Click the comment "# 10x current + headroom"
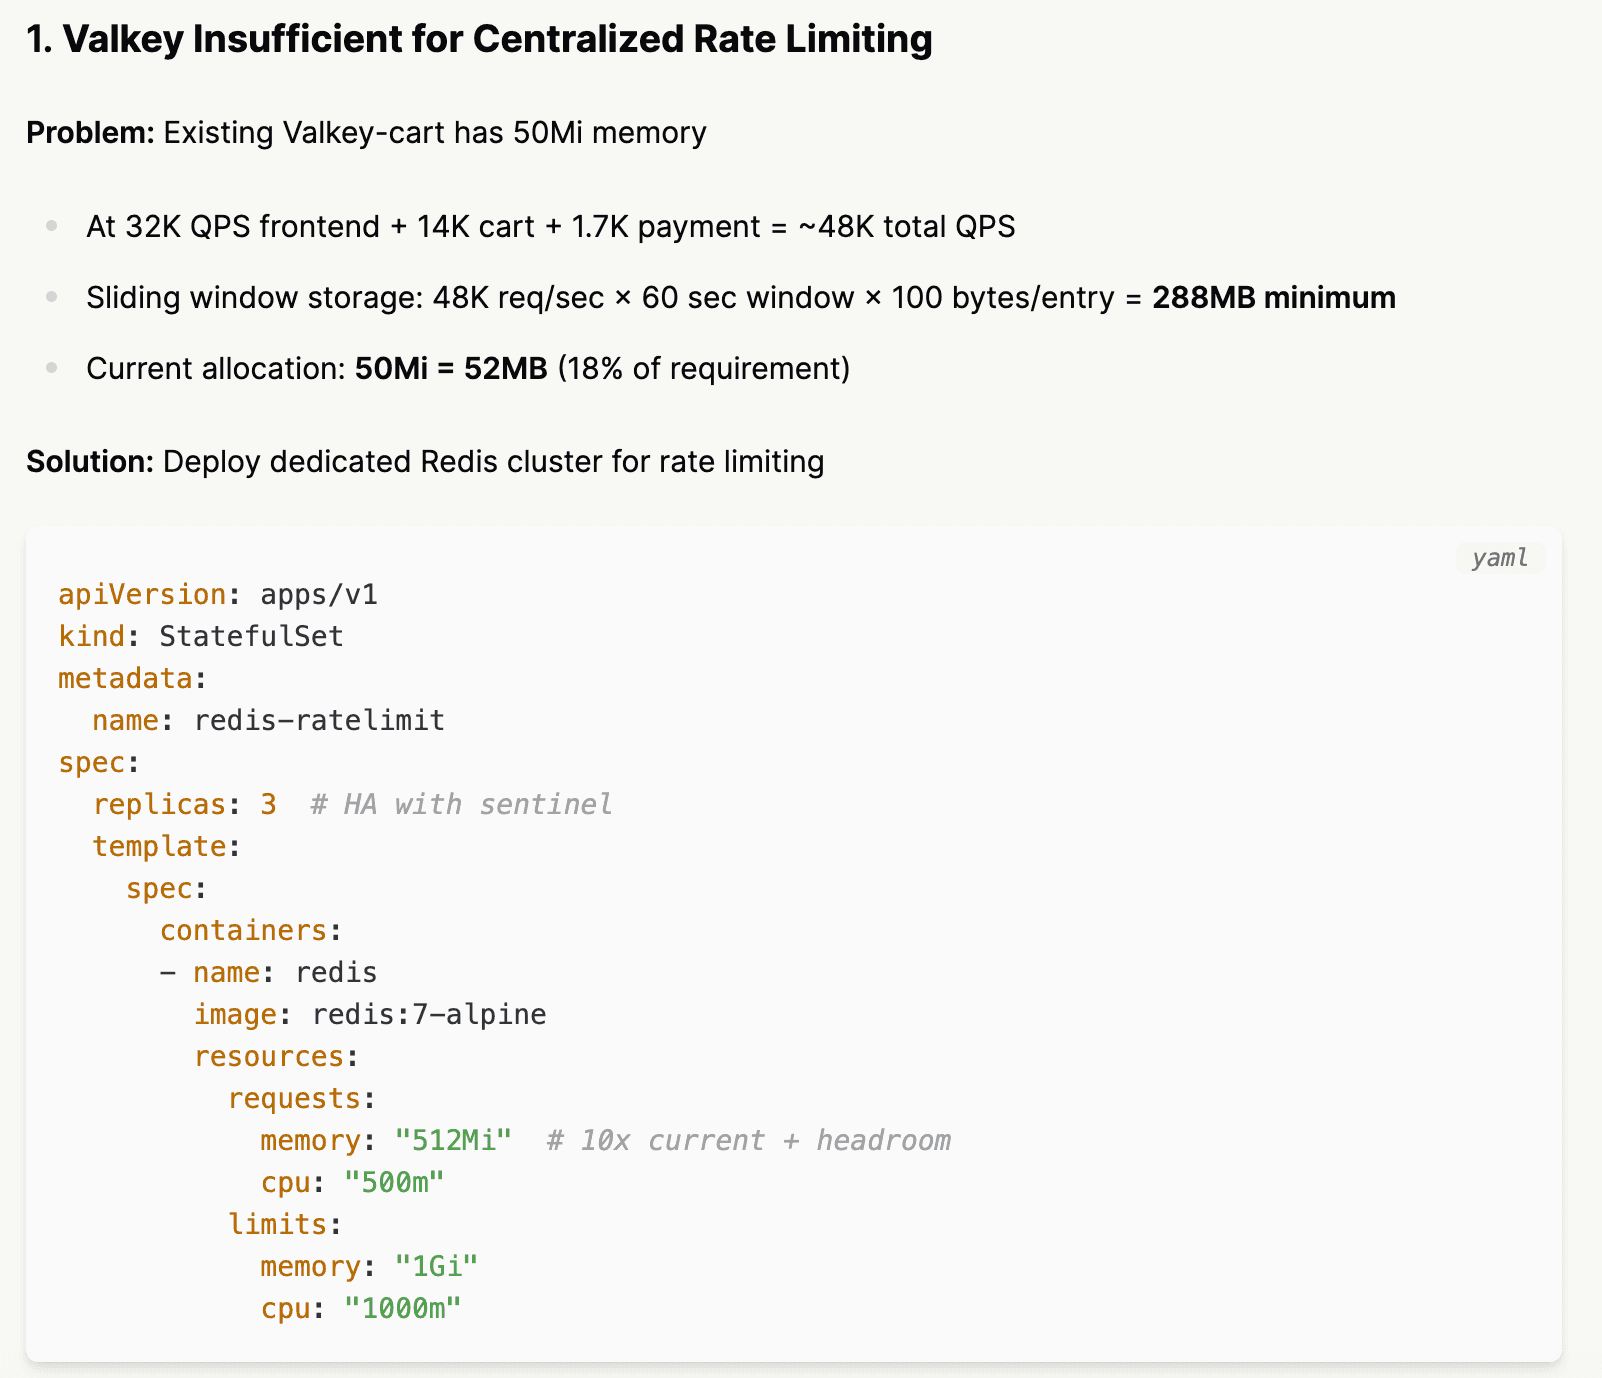 [749, 1141]
